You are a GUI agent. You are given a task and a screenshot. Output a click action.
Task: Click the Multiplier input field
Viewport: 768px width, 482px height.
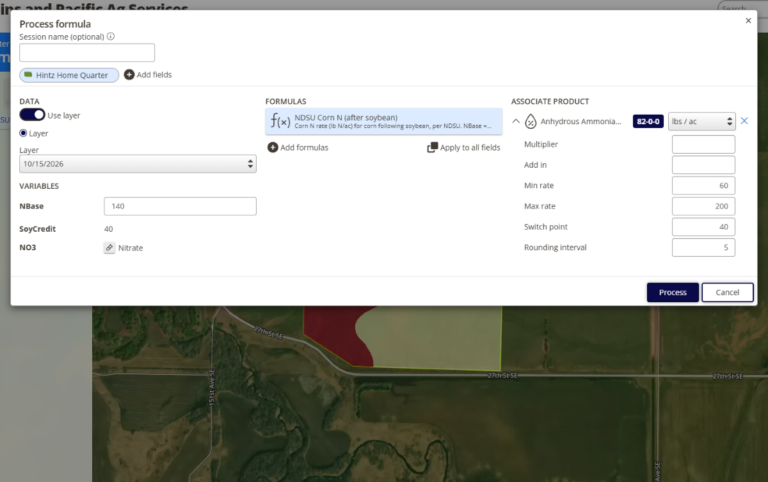click(703, 144)
